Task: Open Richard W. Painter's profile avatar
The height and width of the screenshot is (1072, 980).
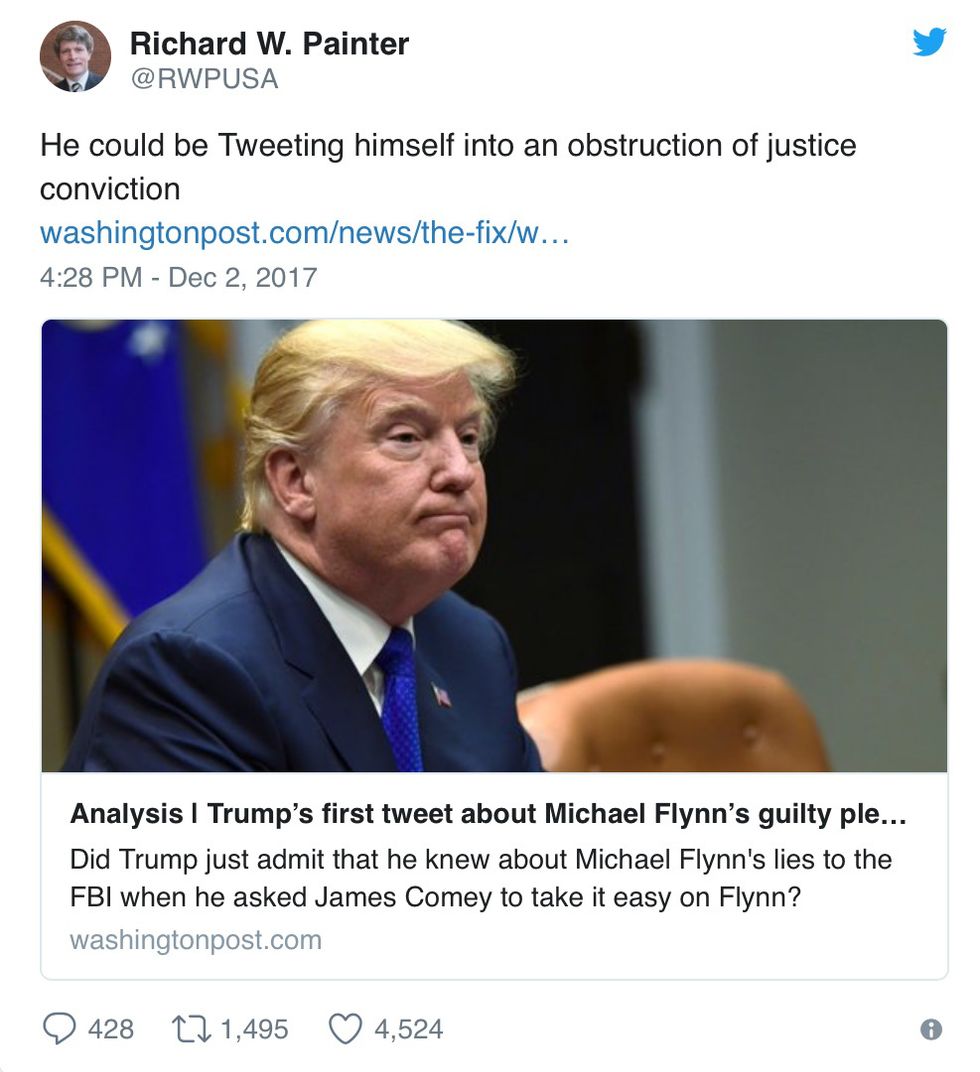Action: 75,57
